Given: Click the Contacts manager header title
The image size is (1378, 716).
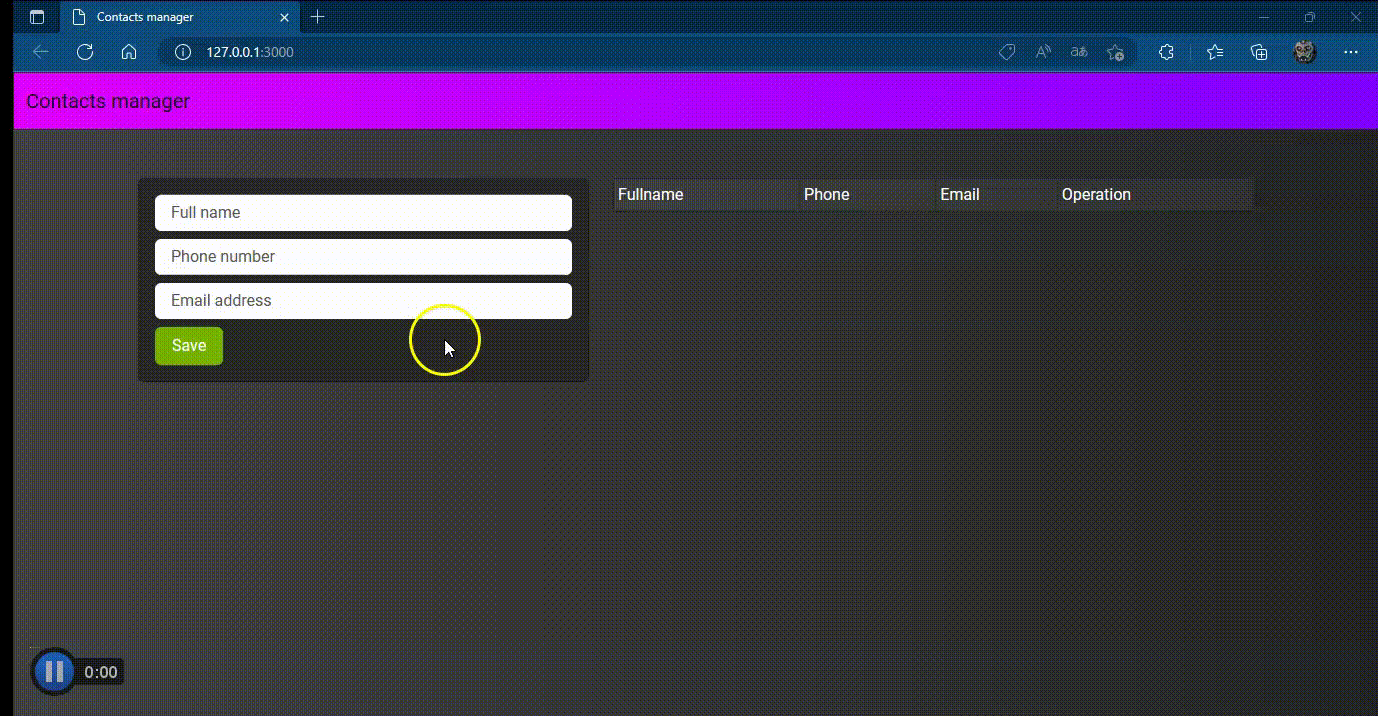Looking at the screenshot, I should [x=108, y=101].
